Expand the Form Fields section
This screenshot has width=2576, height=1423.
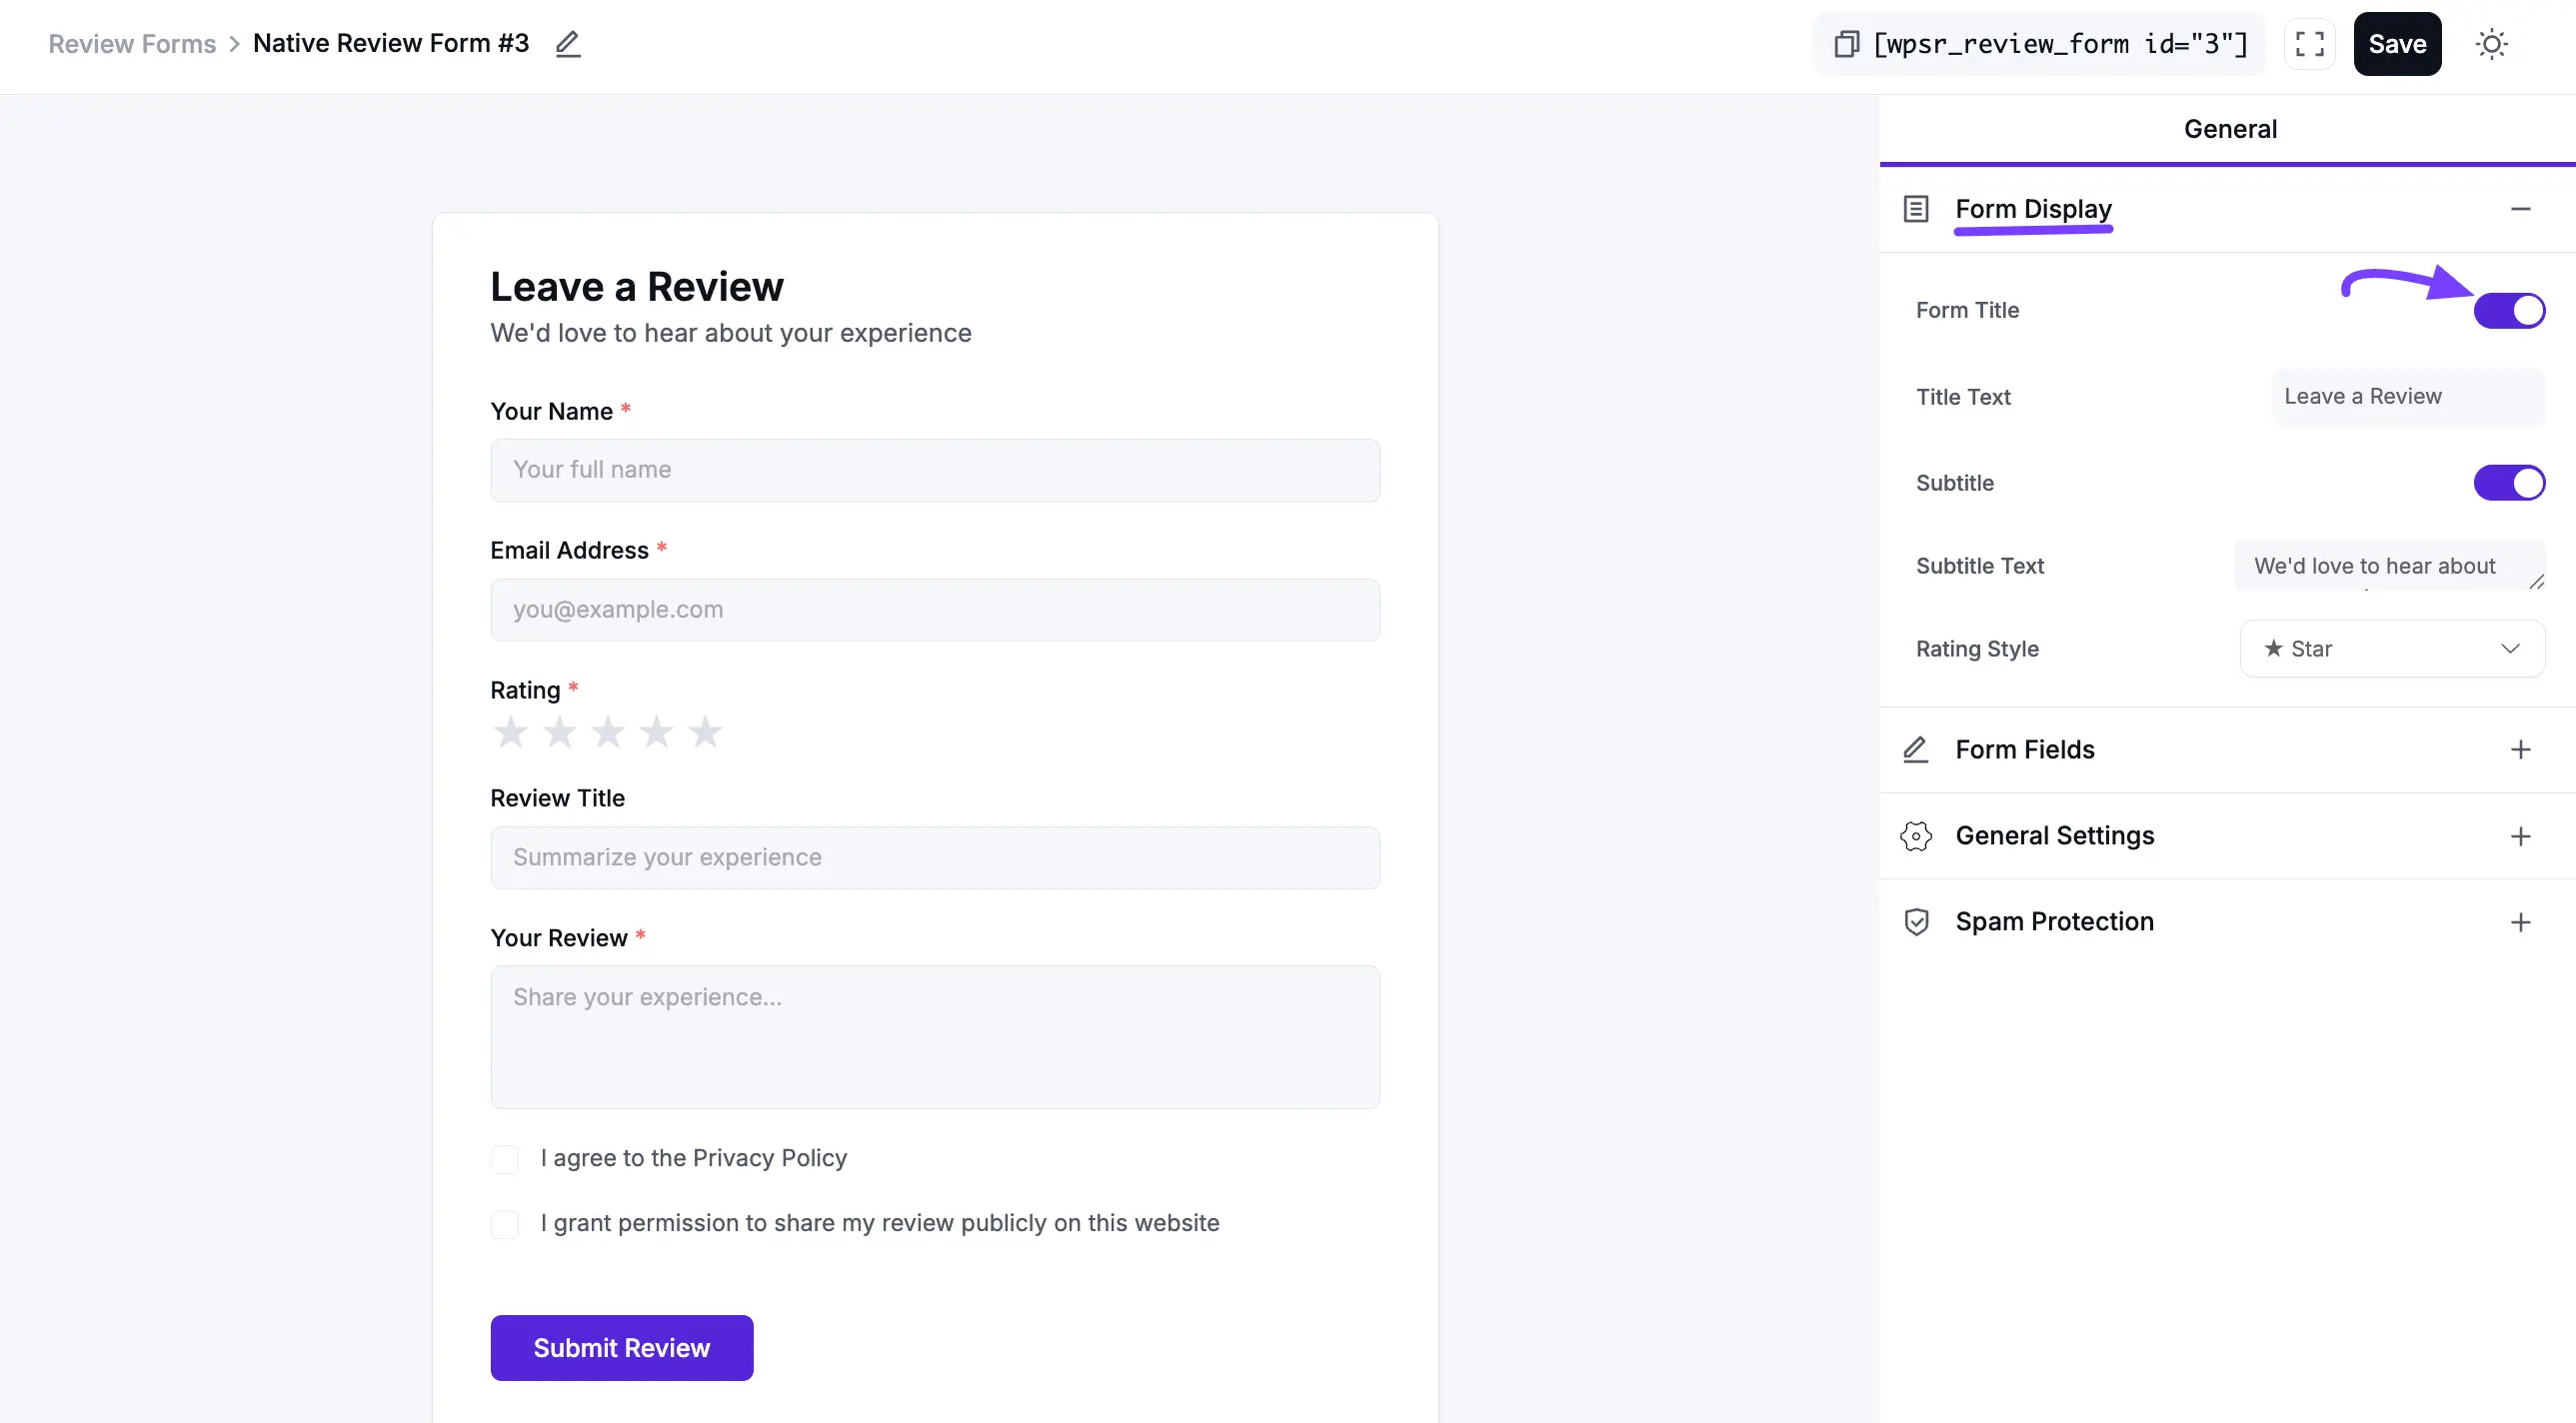[2521, 749]
